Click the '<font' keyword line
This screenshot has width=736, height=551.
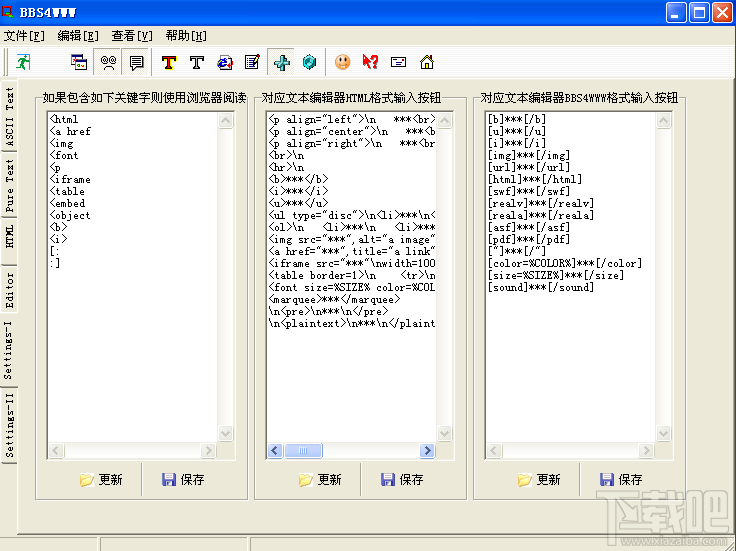64,155
